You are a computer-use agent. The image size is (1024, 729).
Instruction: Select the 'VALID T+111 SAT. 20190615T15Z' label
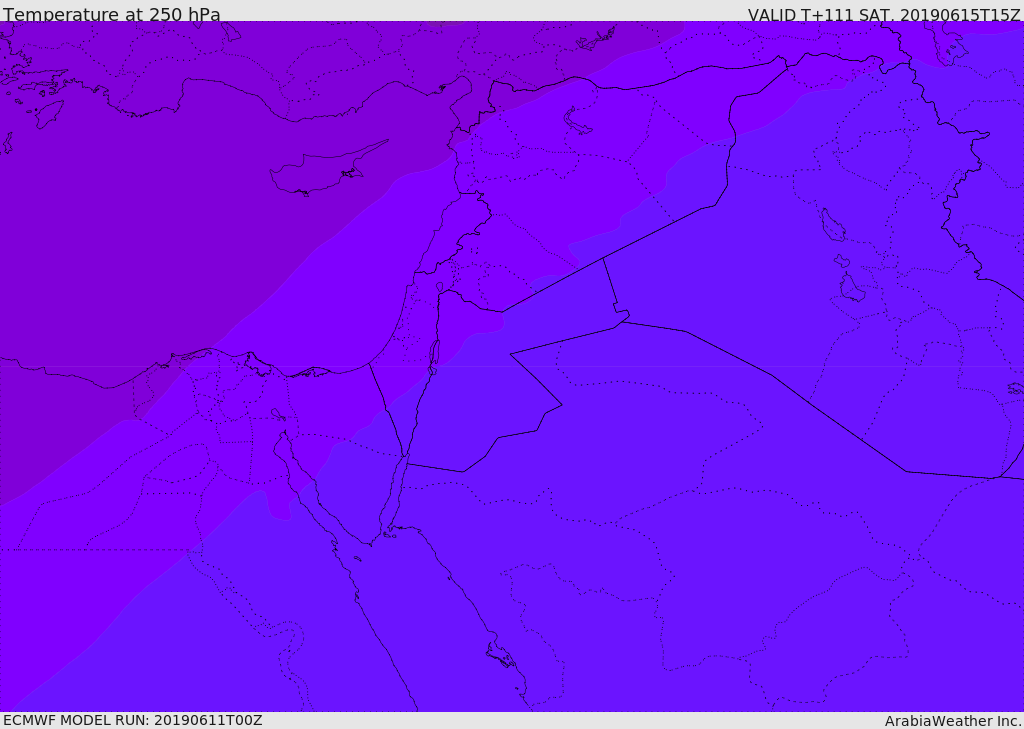(884, 15)
